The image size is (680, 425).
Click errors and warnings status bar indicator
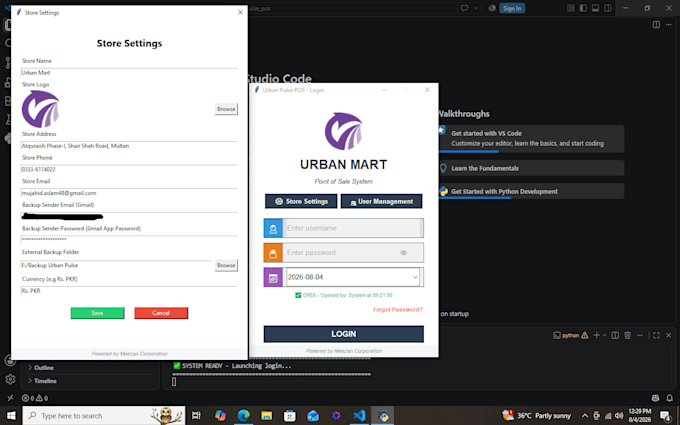tap(35, 398)
